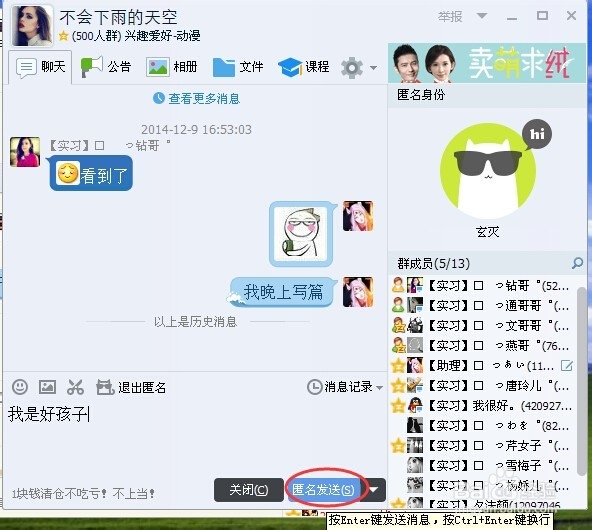592x530 pixels.
Task: Click the avatar of member 芹女子
Action: [x=415, y=445]
